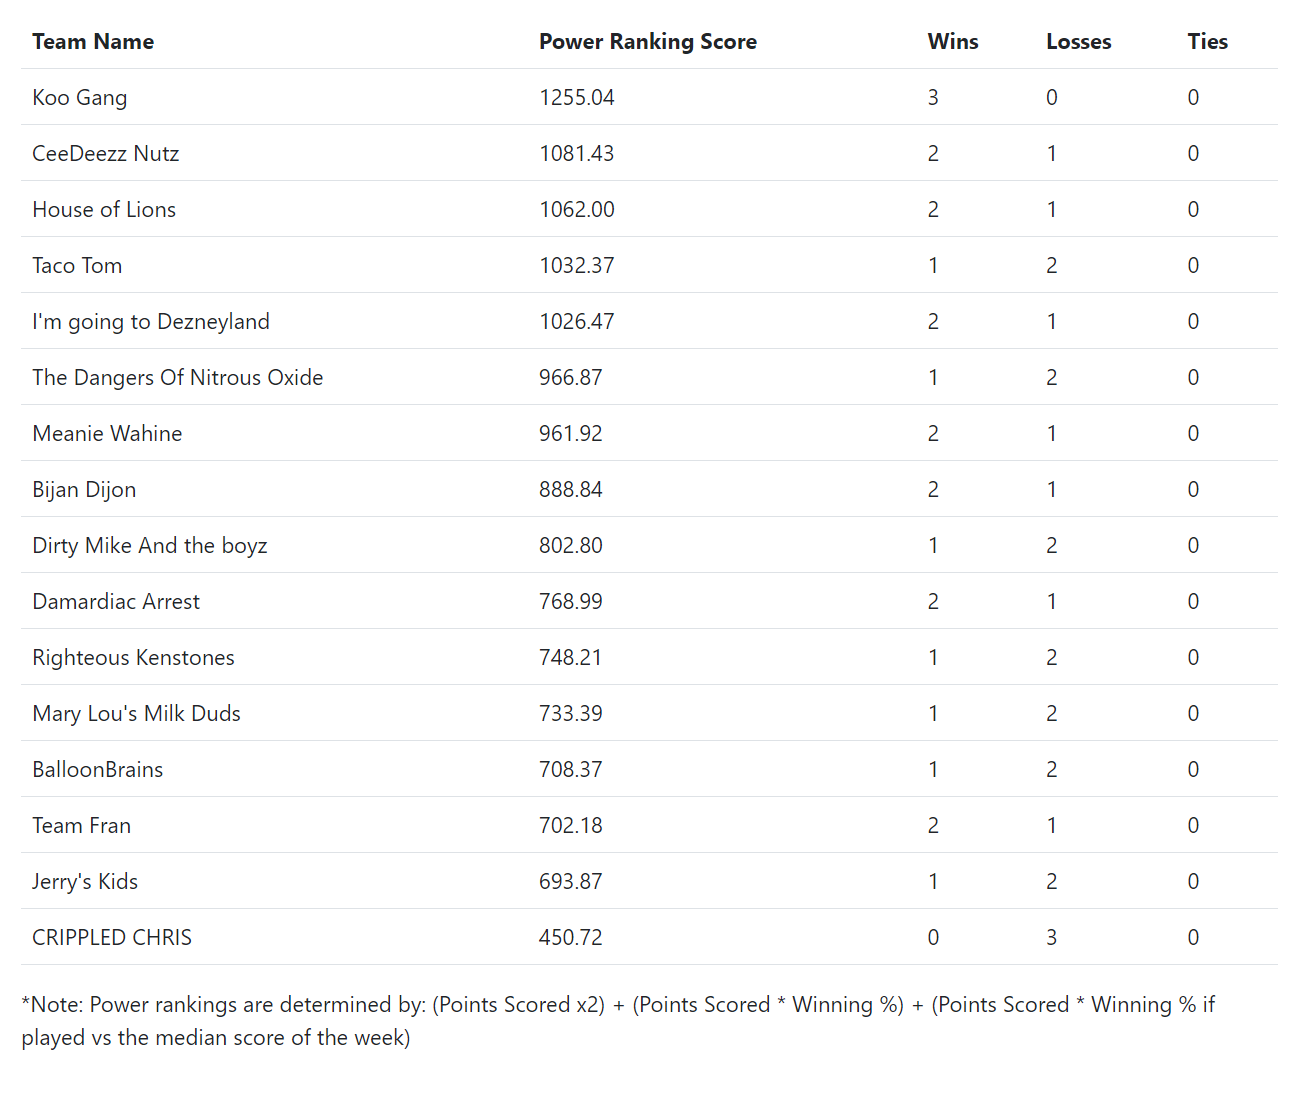Select the Losses column header

(1079, 41)
